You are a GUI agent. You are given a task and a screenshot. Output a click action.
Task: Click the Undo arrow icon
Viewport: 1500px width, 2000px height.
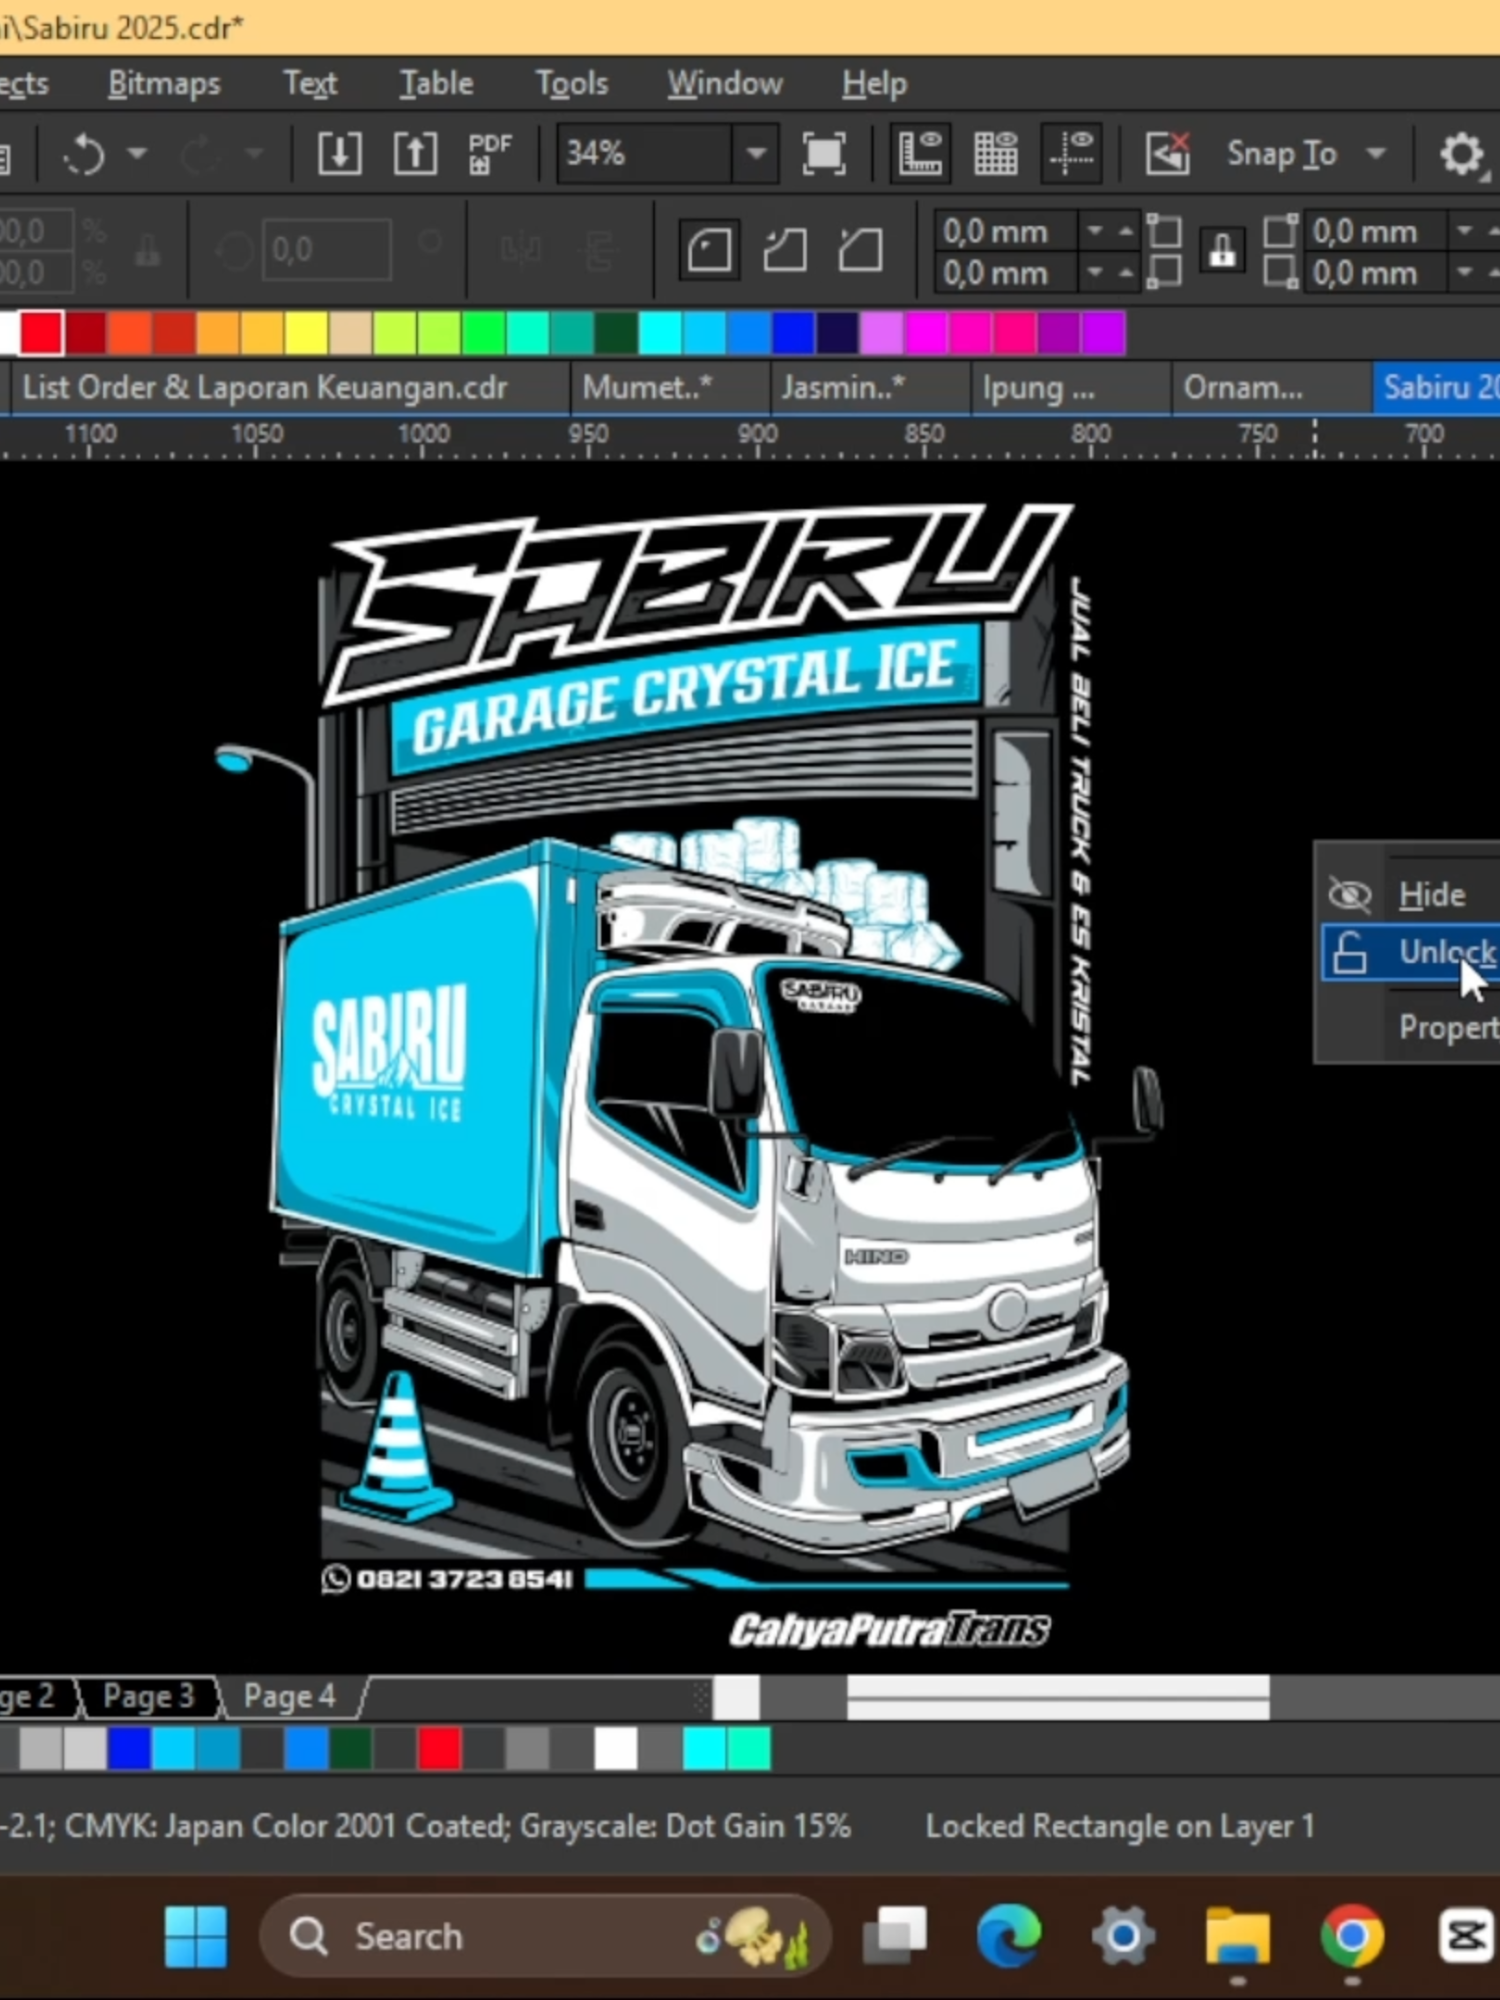point(85,155)
